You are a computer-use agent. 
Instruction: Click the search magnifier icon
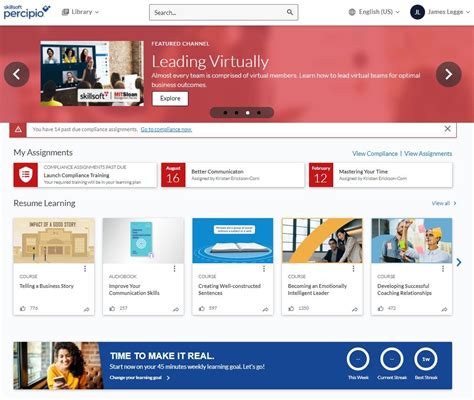(290, 12)
